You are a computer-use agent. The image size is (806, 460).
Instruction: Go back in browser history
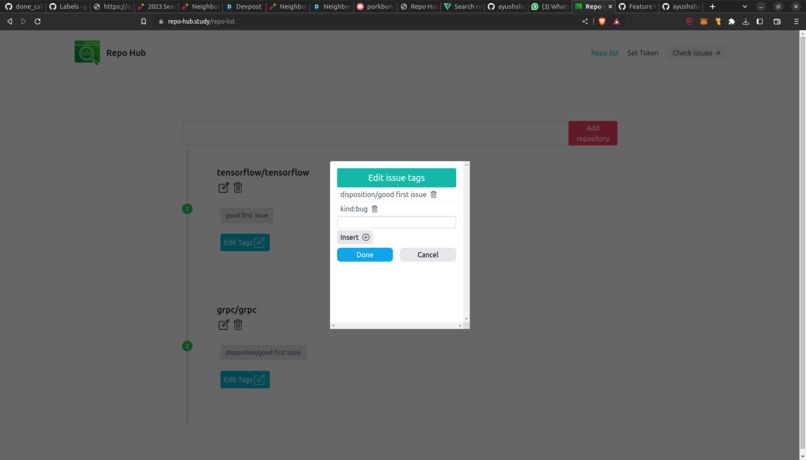(9, 22)
